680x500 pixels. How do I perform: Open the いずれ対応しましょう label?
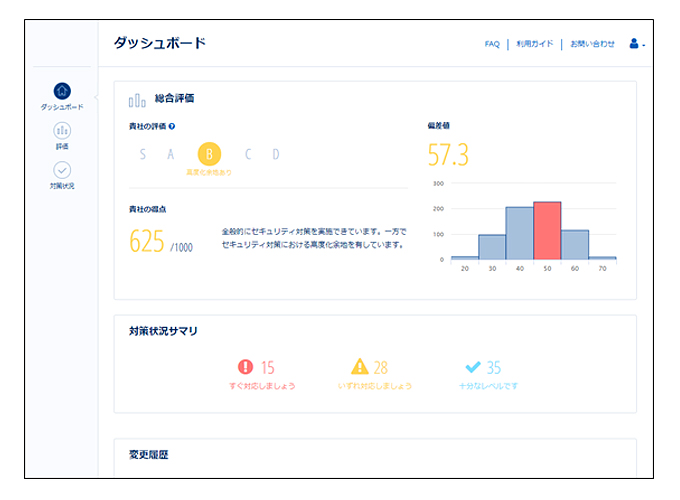(375, 386)
